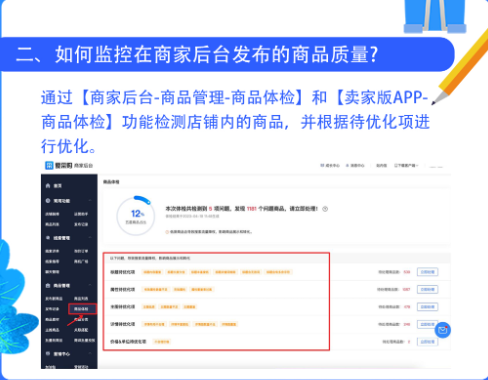
Task: Click the 主图待优化项 row label
Action: click(x=123, y=307)
